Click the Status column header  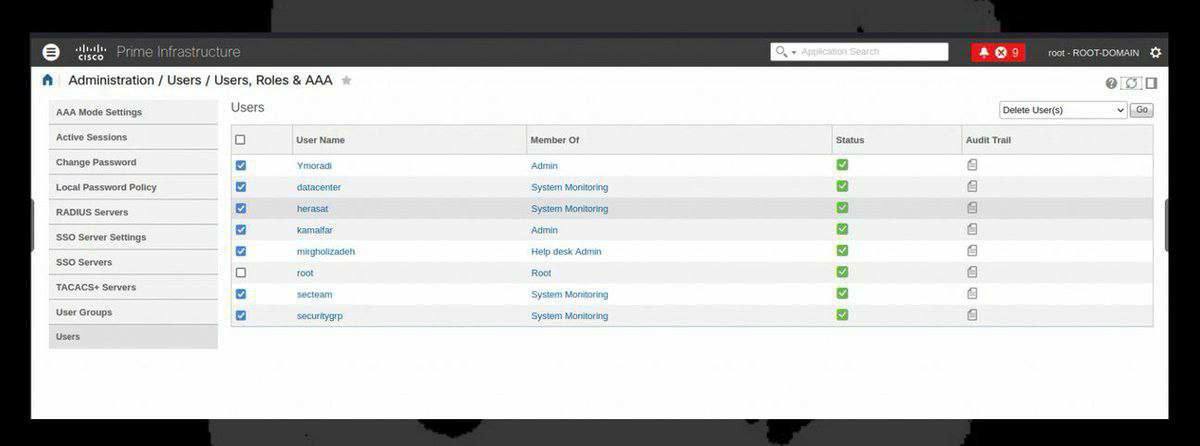point(850,140)
